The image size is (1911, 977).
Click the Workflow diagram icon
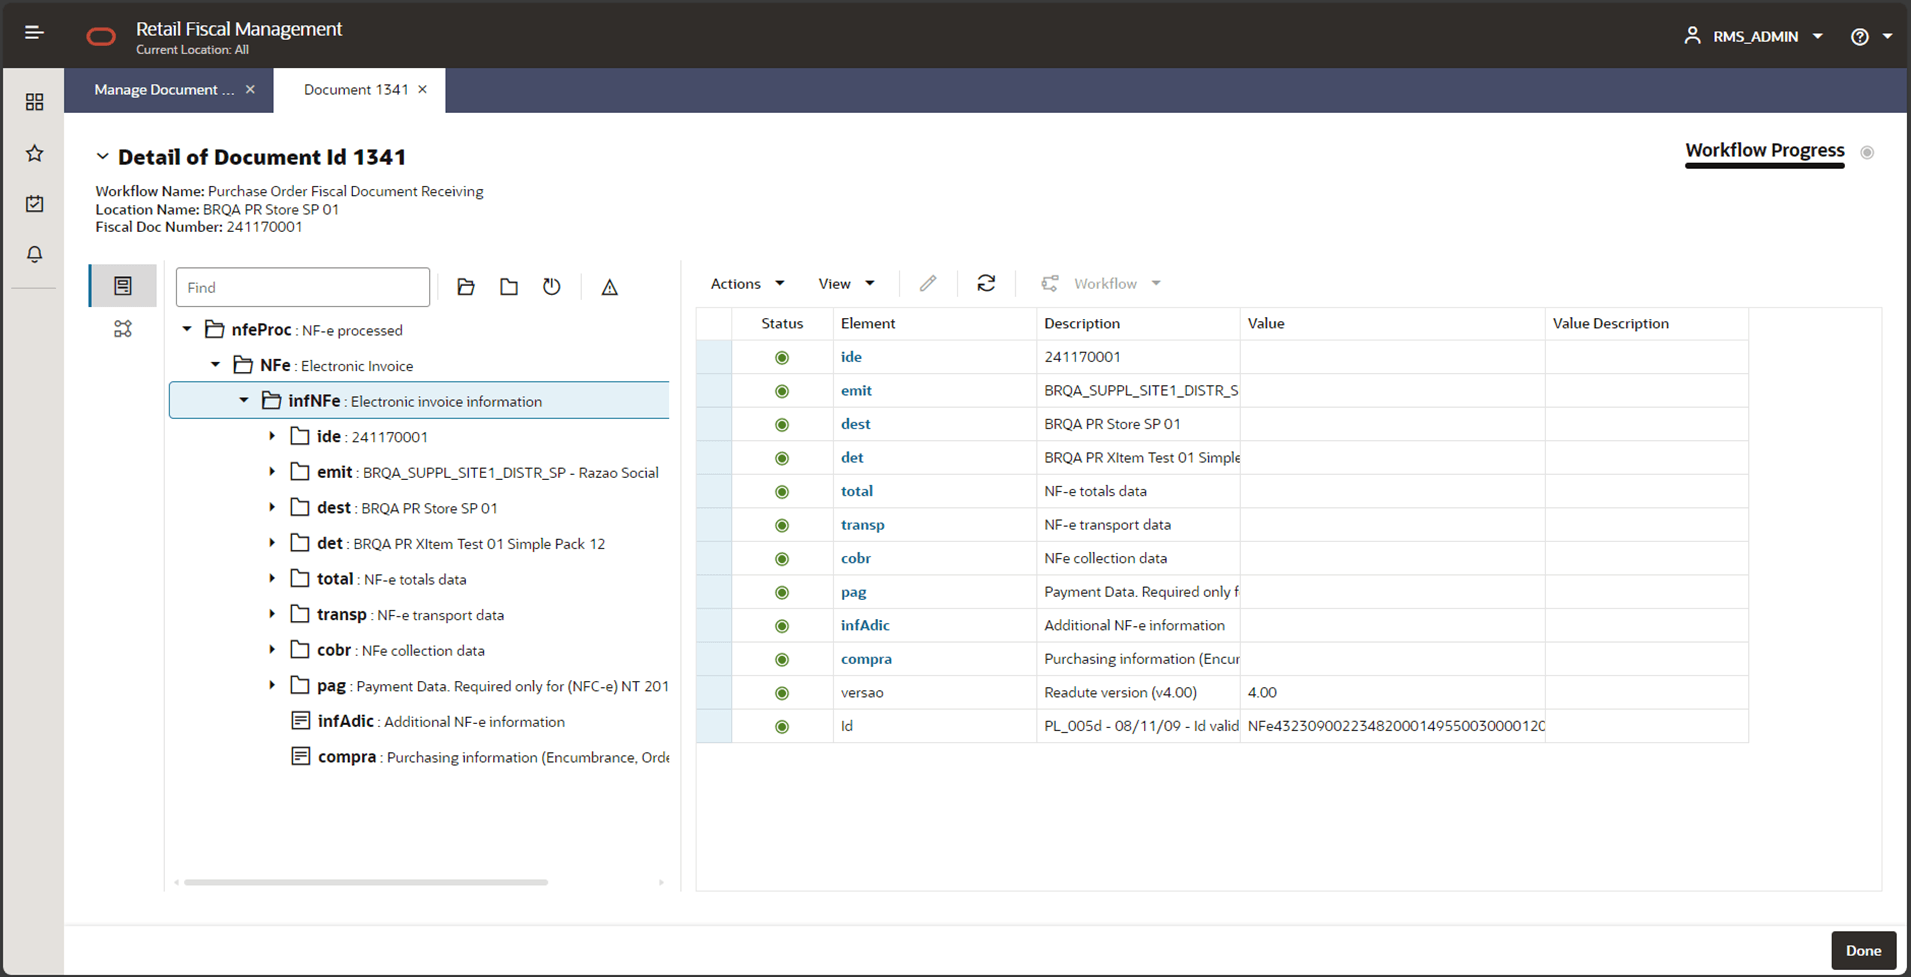click(1049, 284)
